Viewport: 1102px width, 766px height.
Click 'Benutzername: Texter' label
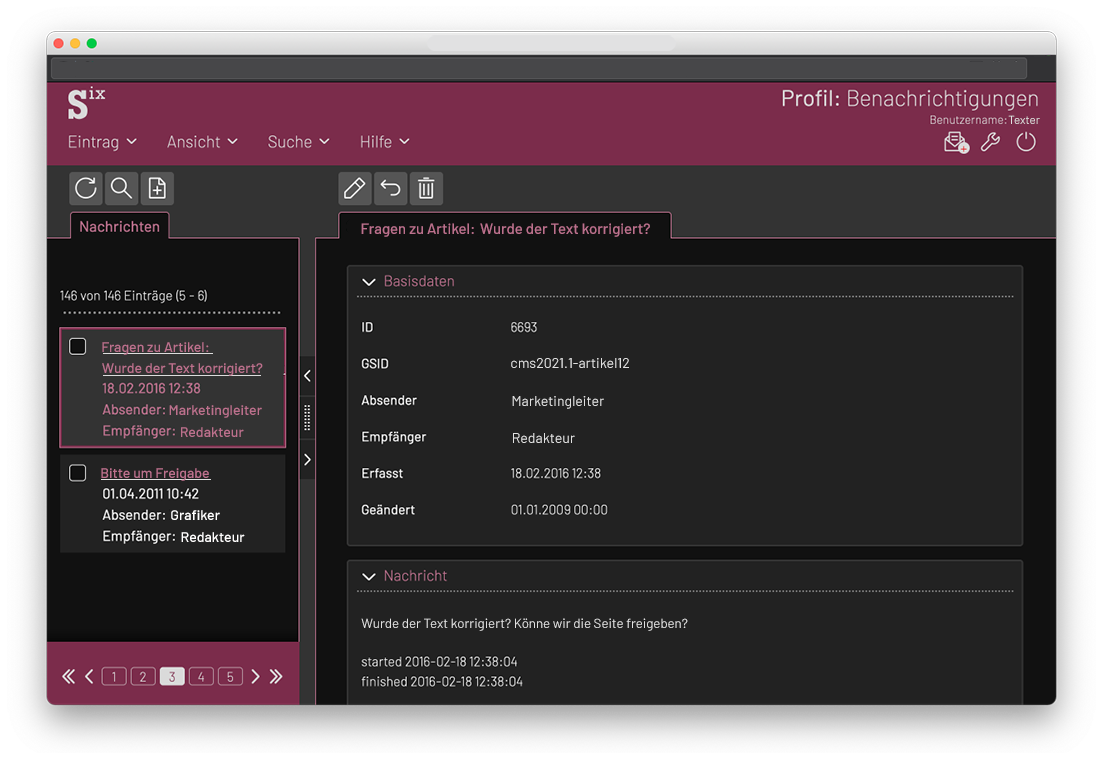tap(985, 120)
